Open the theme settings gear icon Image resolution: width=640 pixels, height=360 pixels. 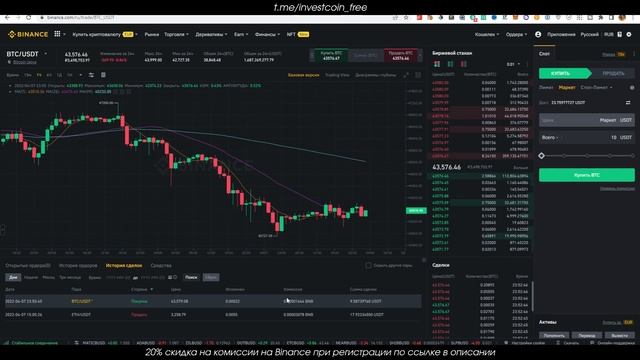point(629,34)
